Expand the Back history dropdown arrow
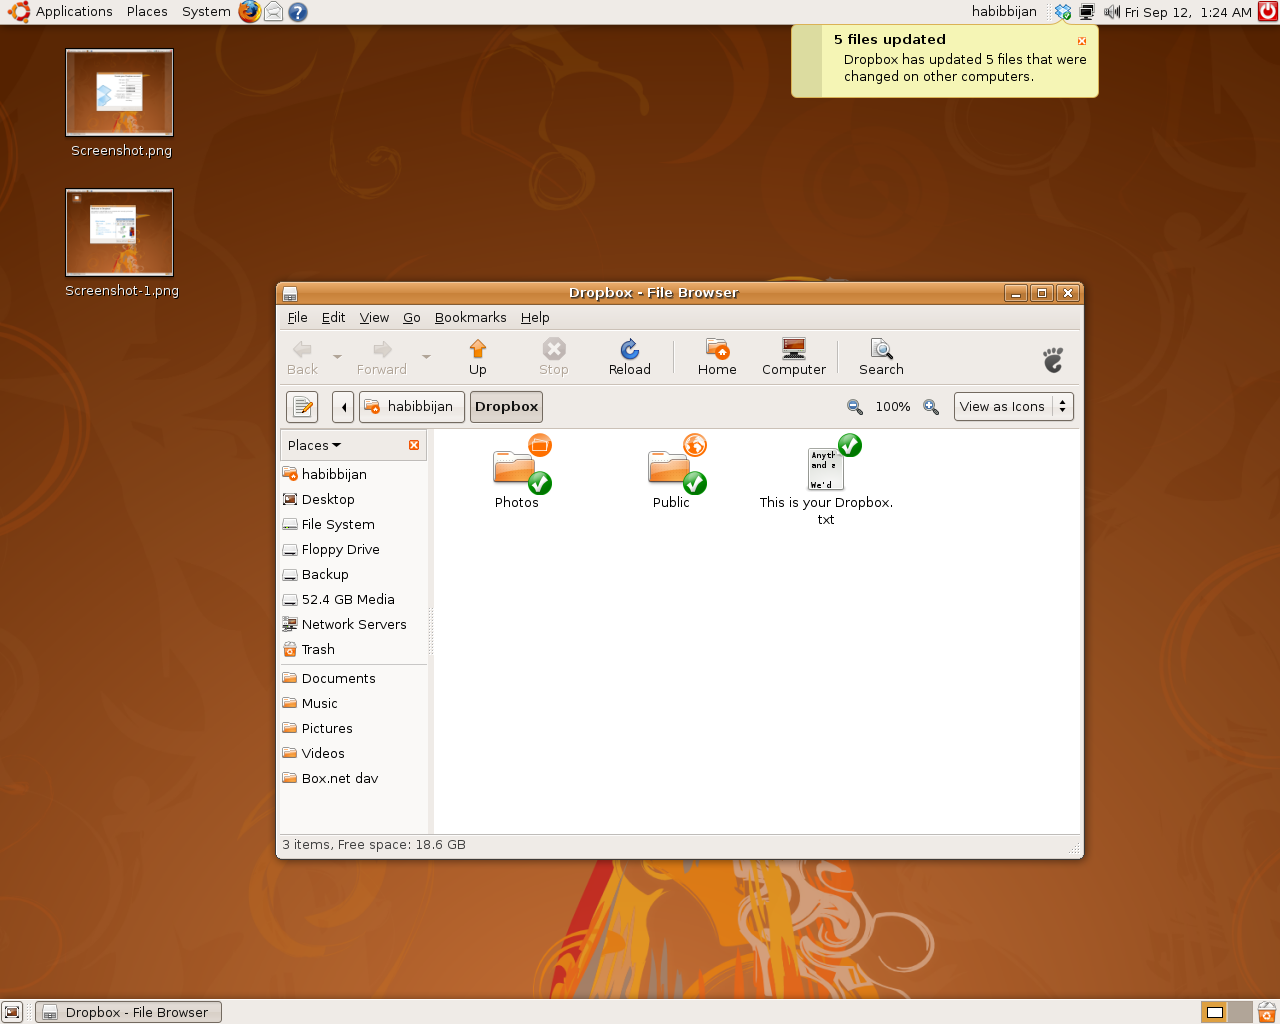The image size is (1280, 1024). click(337, 357)
